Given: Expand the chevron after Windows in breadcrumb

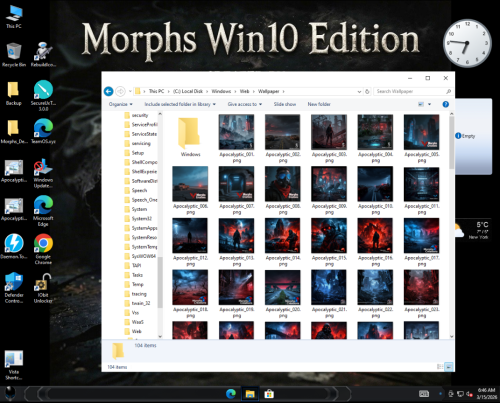Looking at the screenshot, I should point(235,91).
